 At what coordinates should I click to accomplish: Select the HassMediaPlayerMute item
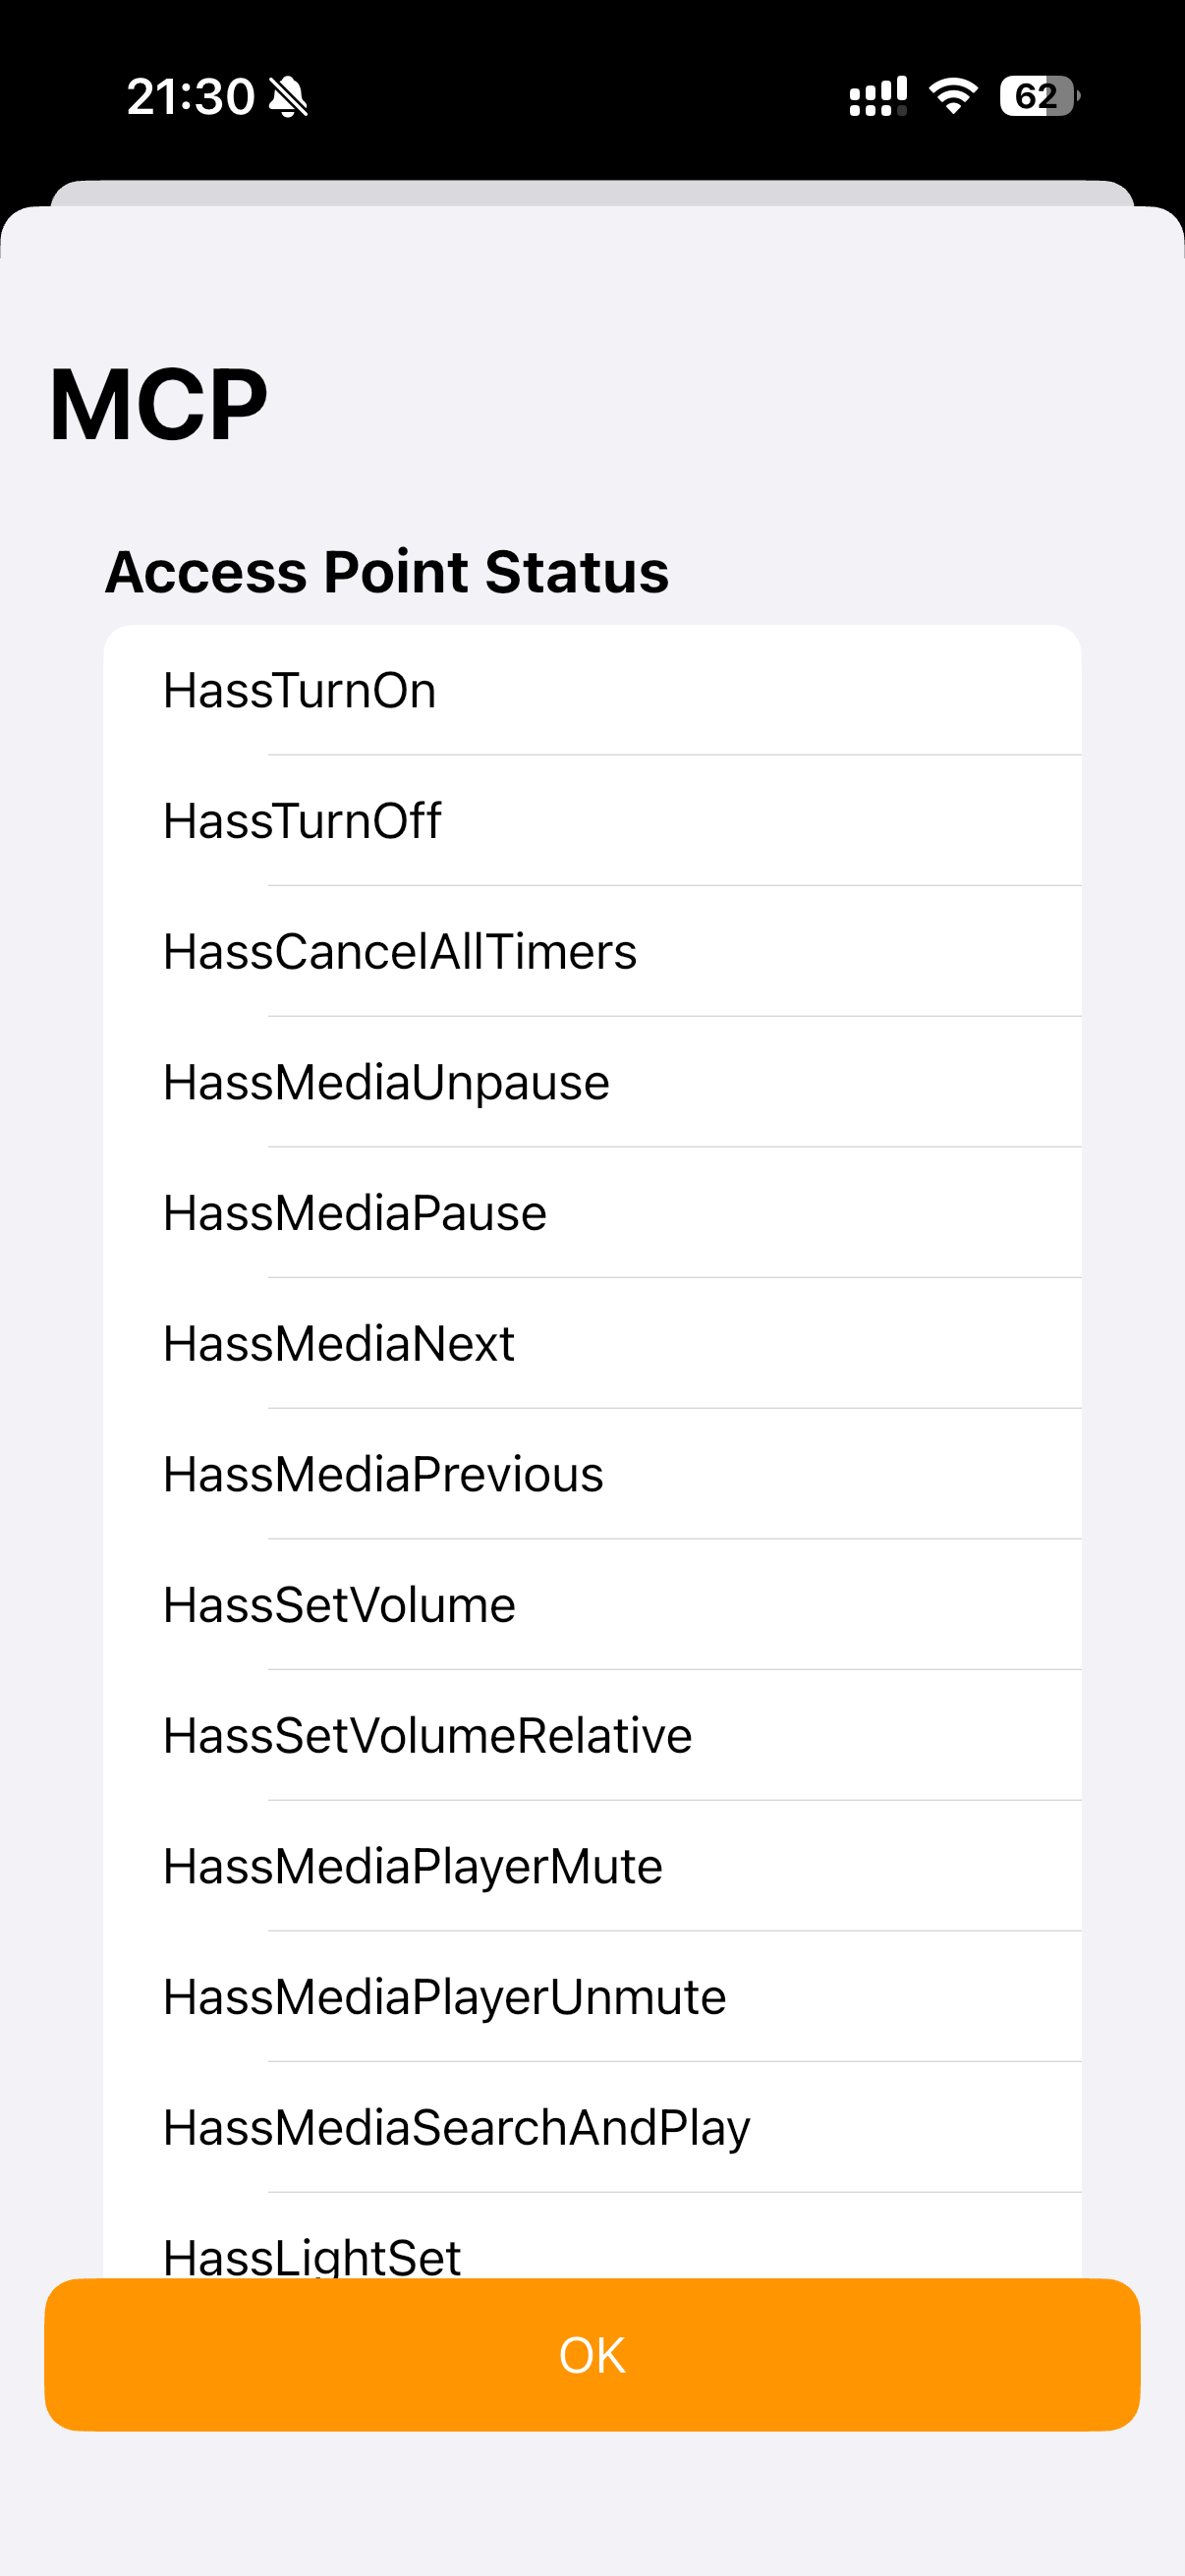[592, 1866]
